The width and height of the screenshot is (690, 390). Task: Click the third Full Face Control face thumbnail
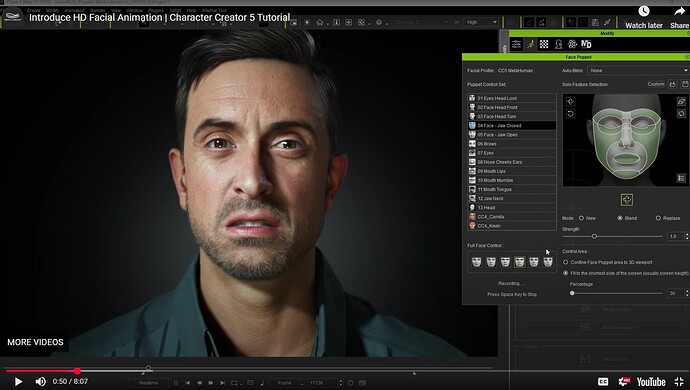(505, 262)
